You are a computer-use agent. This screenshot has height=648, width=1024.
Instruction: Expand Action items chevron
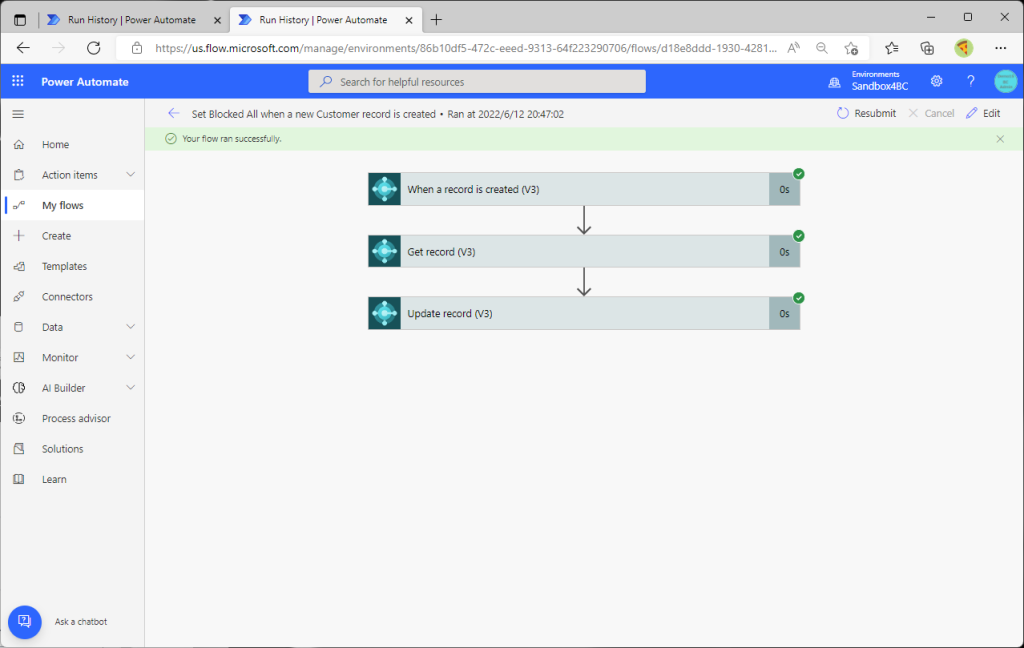point(131,174)
